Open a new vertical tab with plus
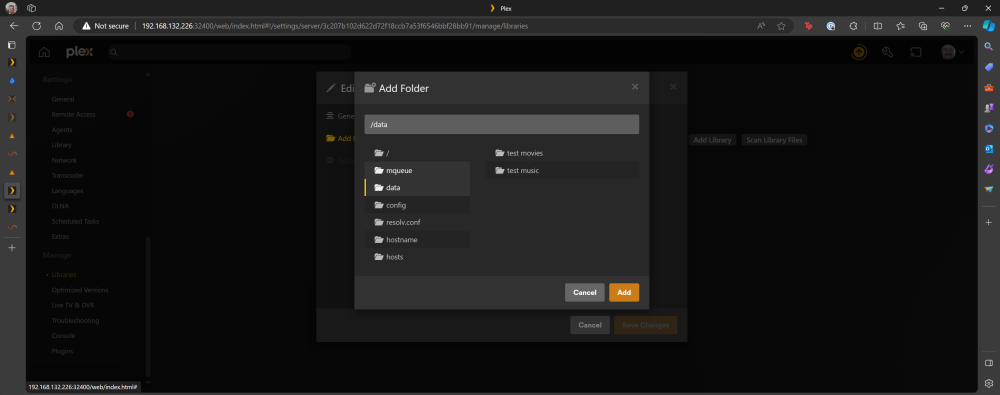 point(11,248)
